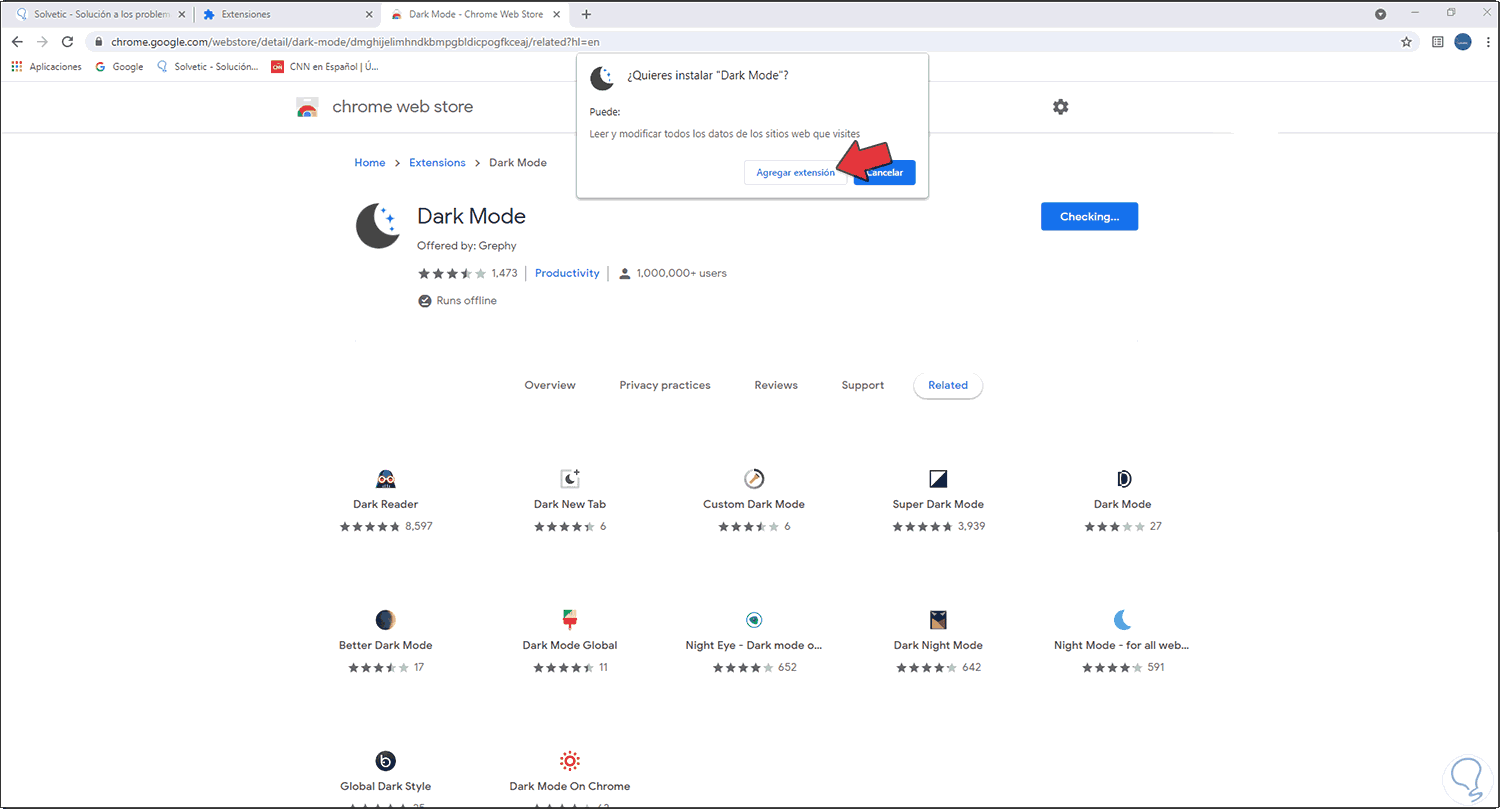Open the Chrome profile avatar
The image size is (1500, 809).
point(1463,42)
